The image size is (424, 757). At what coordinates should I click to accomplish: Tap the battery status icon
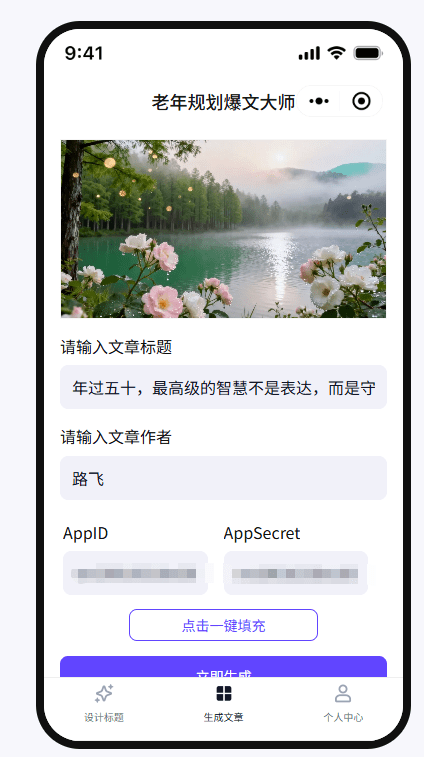(368, 53)
